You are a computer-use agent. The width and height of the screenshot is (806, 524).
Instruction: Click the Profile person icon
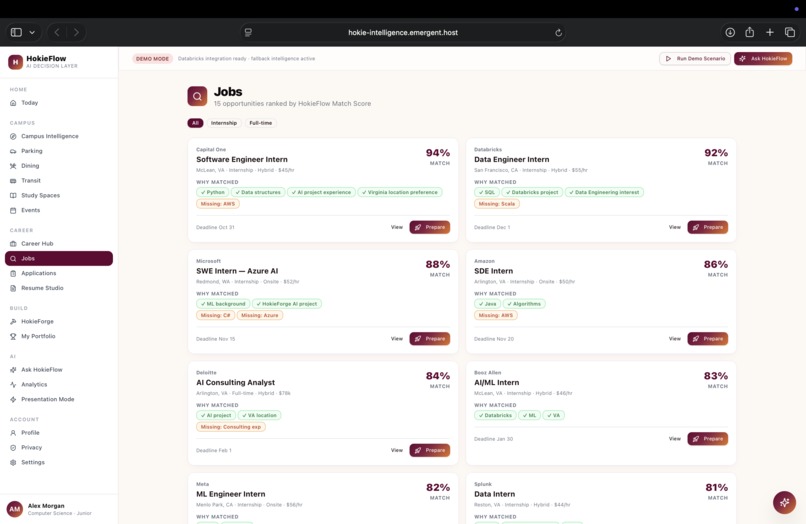point(13,433)
